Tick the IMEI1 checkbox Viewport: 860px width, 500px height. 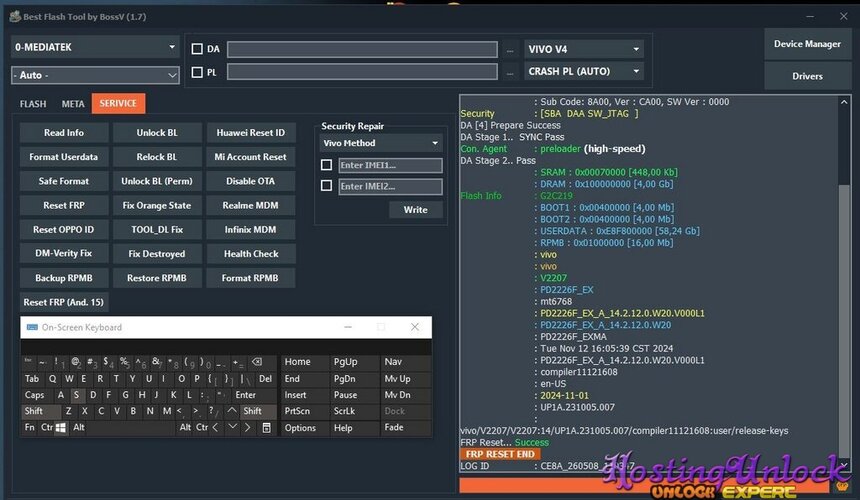[326, 165]
